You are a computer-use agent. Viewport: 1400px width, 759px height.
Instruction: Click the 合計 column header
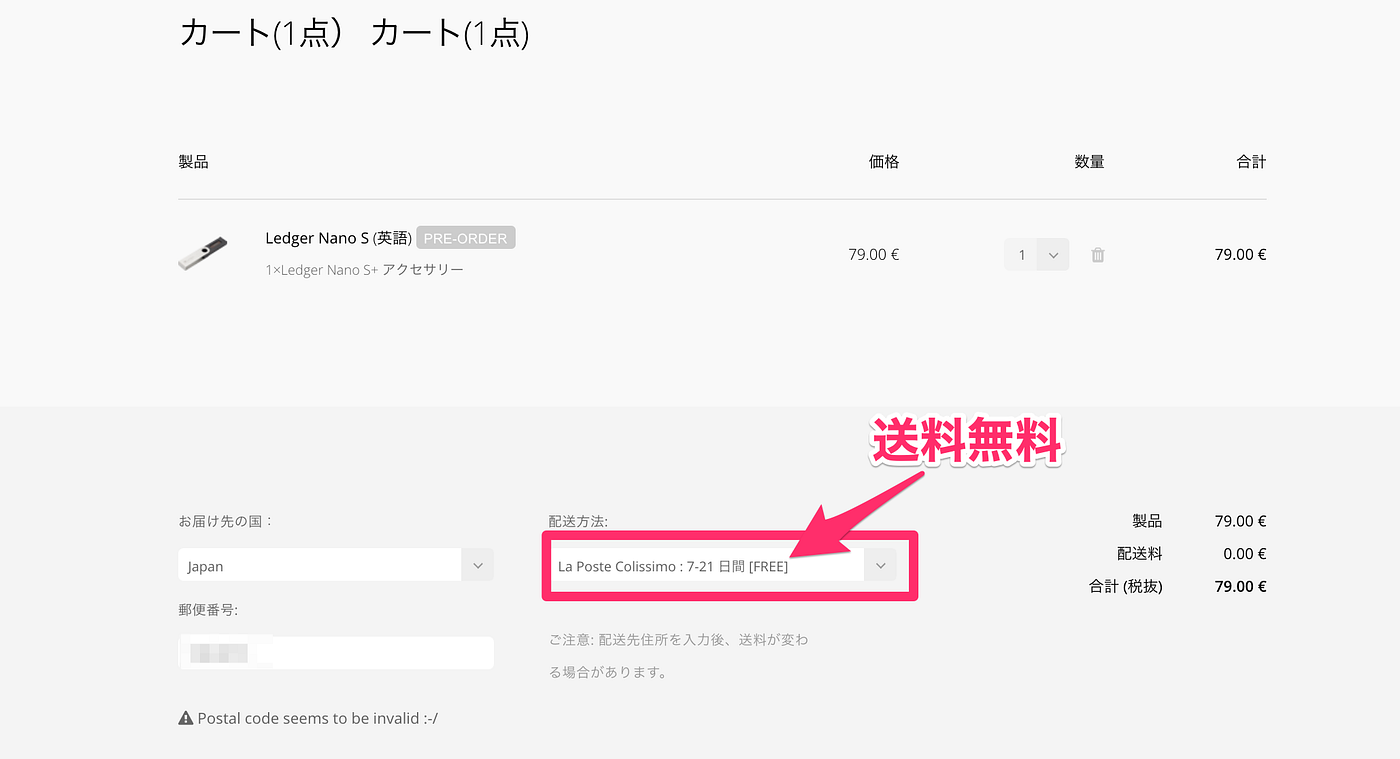(x=1251, y=162)
